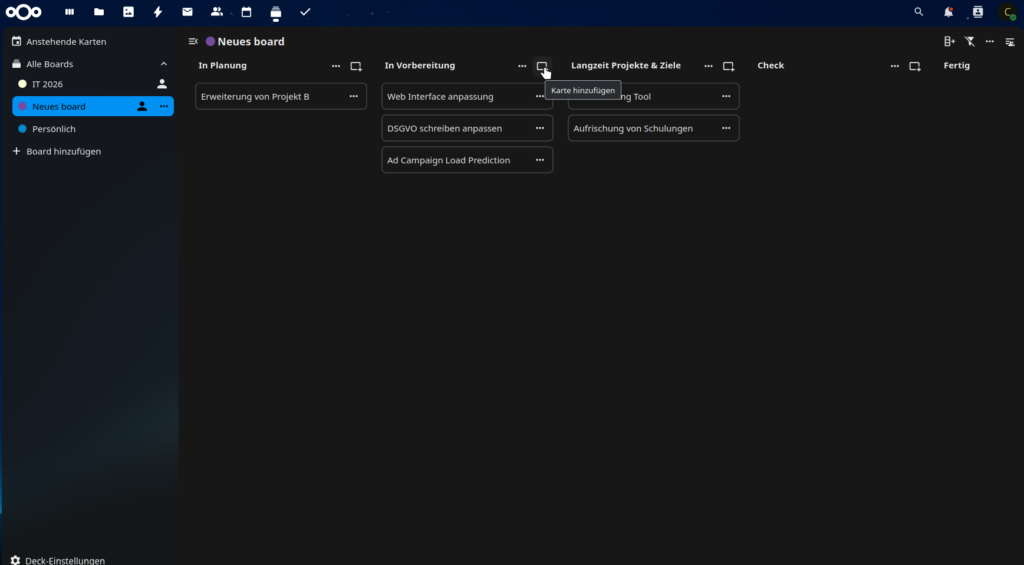Image resolution: width=1024 pixels, height=565 pixels.
Task: Collapse the Alle Boards section
Action: click(x=164, y=64)
